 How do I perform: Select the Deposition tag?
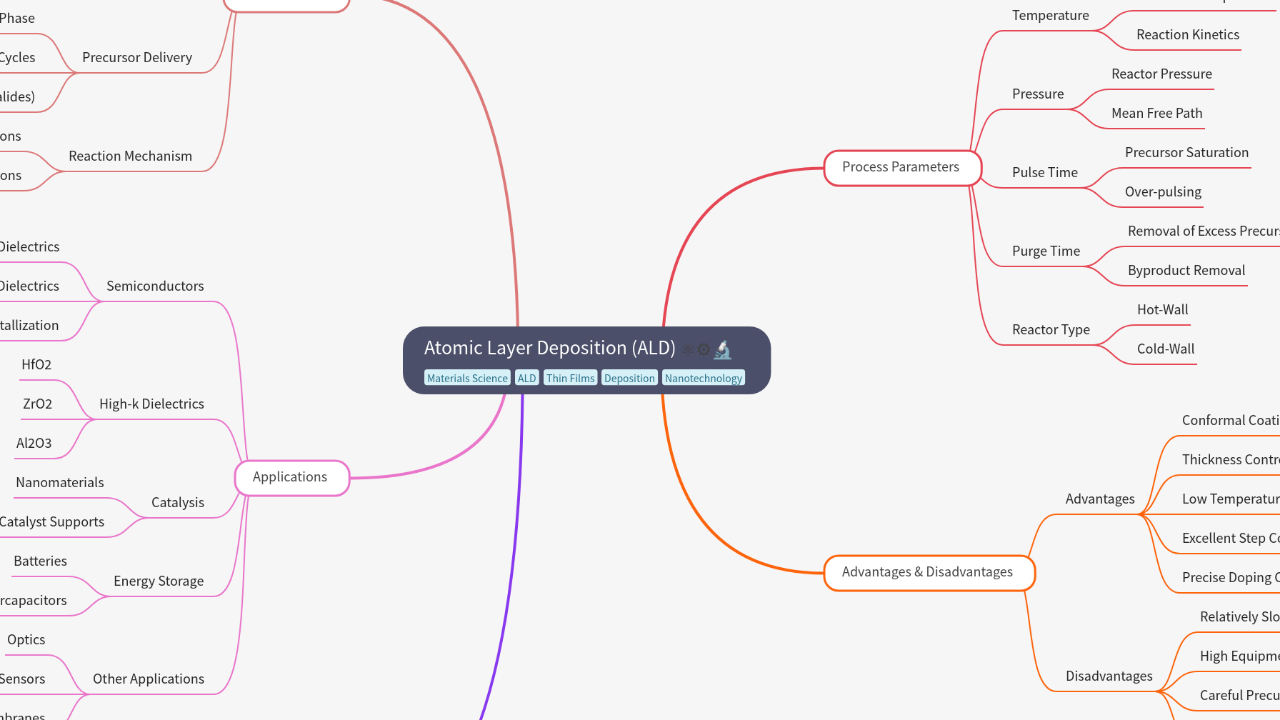coord(629,378)
